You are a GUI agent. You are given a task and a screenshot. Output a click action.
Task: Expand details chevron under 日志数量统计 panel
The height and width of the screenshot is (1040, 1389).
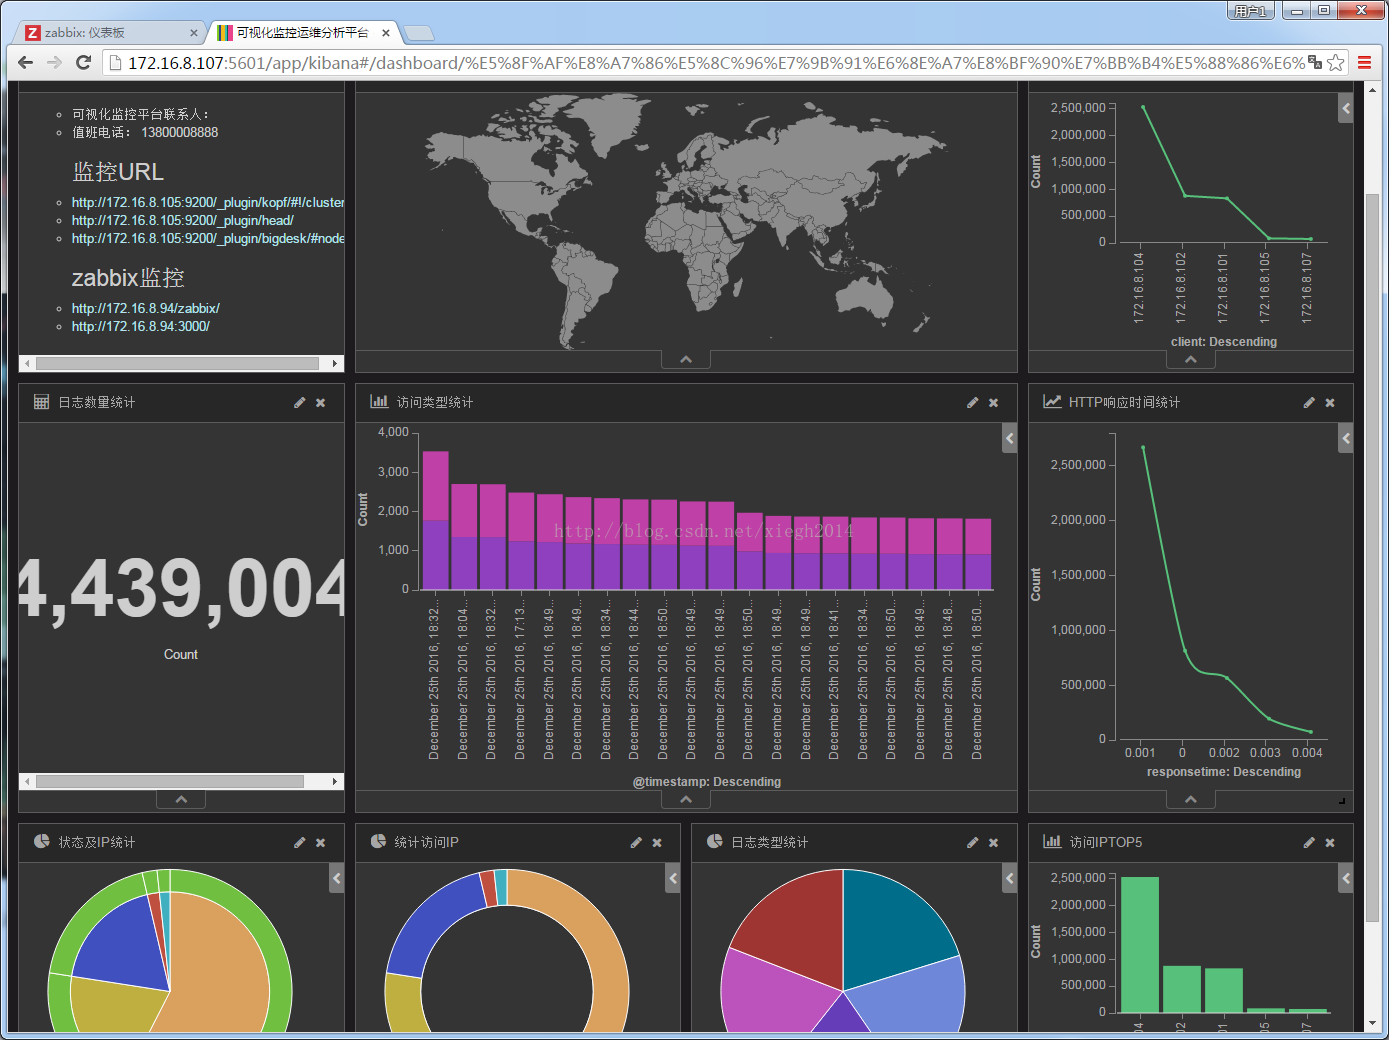pos(181,800)
